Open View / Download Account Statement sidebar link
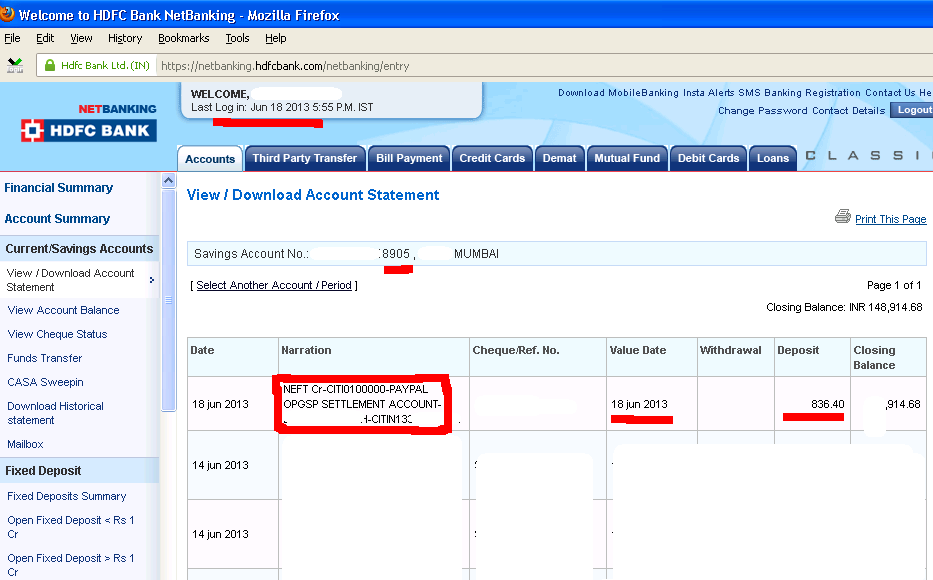933x580 pixels. [70, 280]
